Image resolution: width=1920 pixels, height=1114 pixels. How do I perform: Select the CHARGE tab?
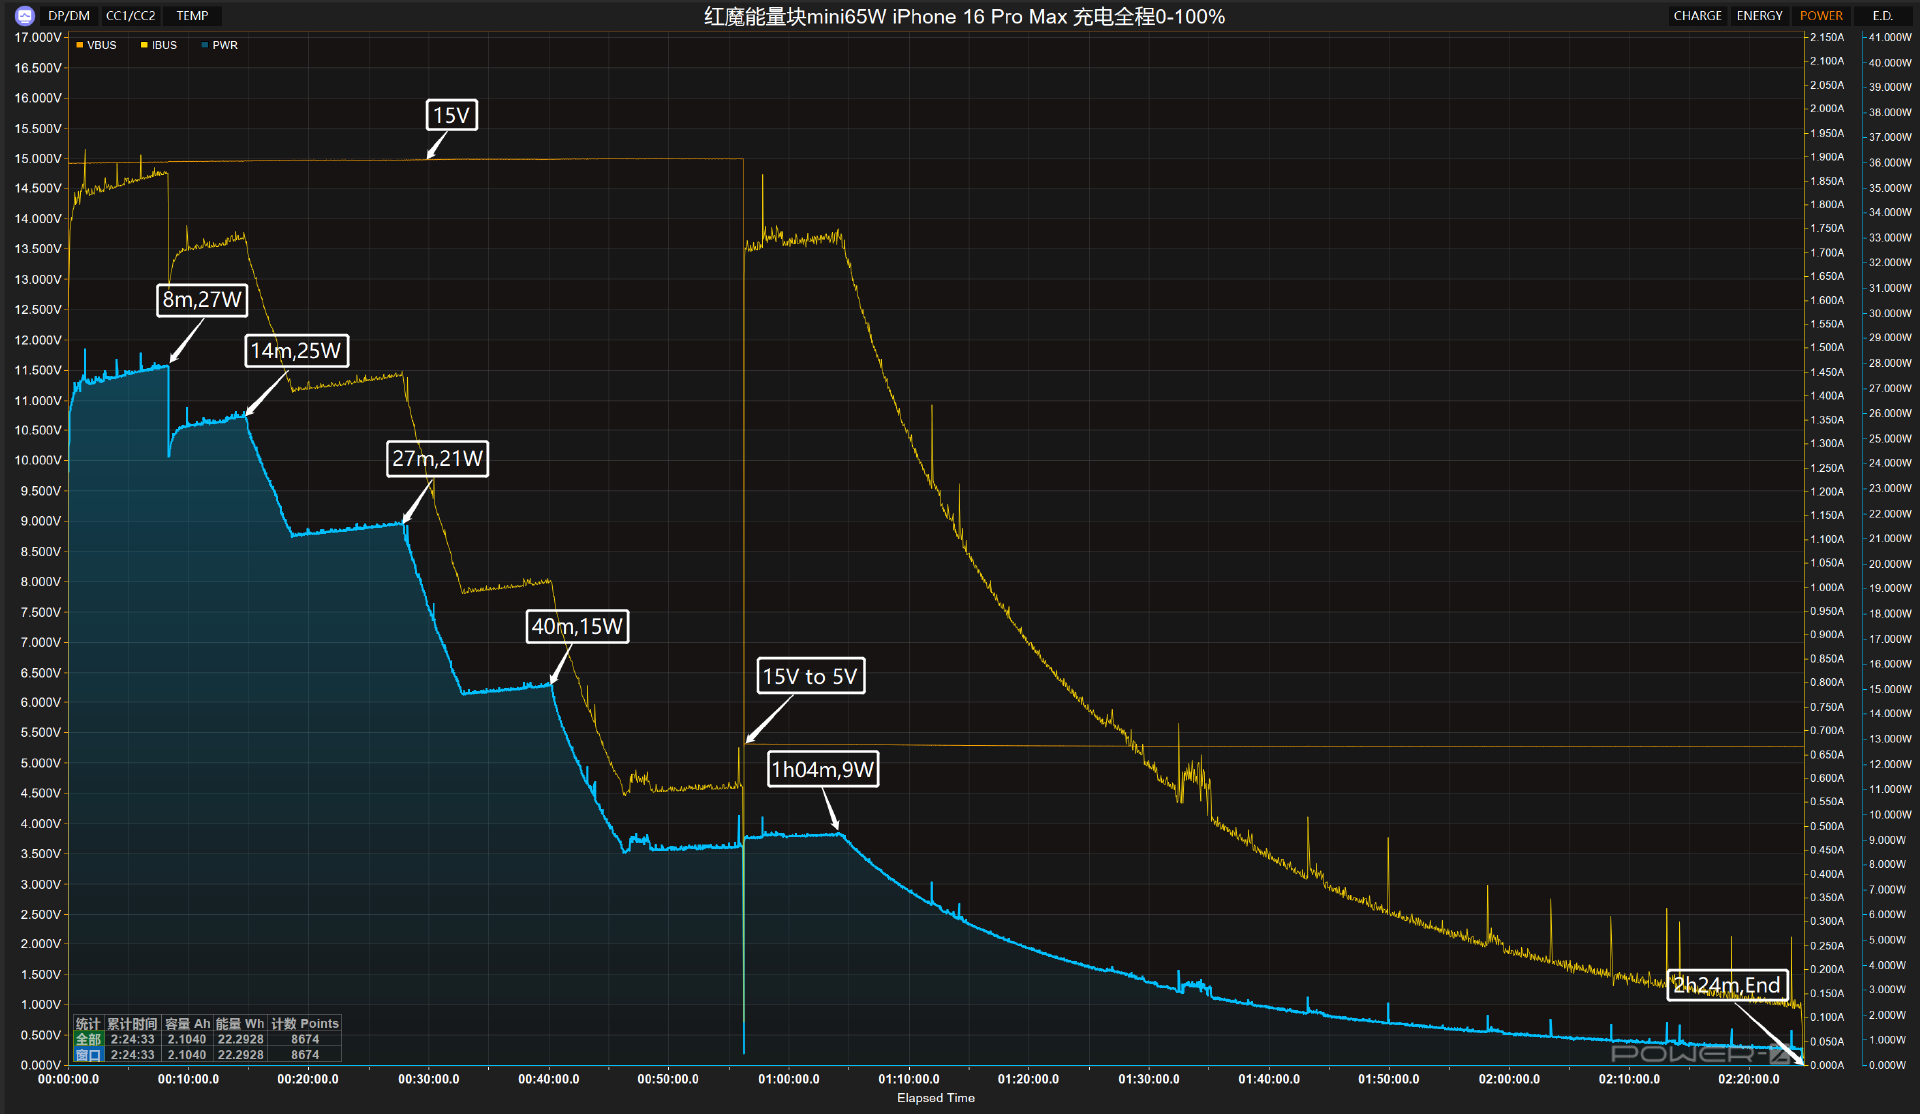(x=1697, y=16)
